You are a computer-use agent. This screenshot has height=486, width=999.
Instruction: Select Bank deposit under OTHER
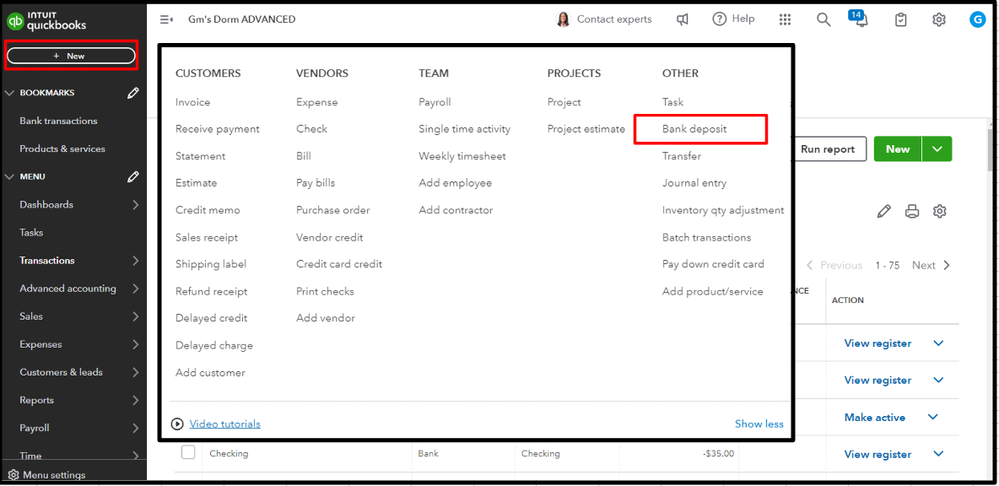694,129
